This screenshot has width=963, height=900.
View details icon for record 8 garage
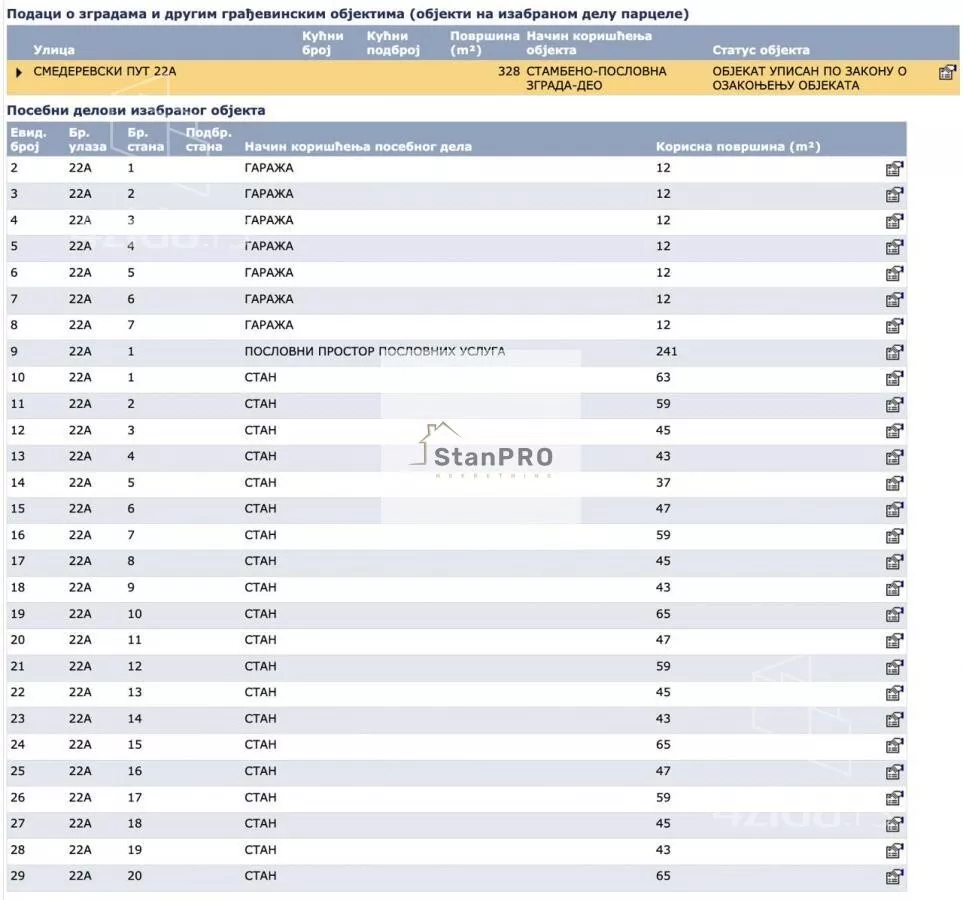pyautogui.click(x=894, y=326)
